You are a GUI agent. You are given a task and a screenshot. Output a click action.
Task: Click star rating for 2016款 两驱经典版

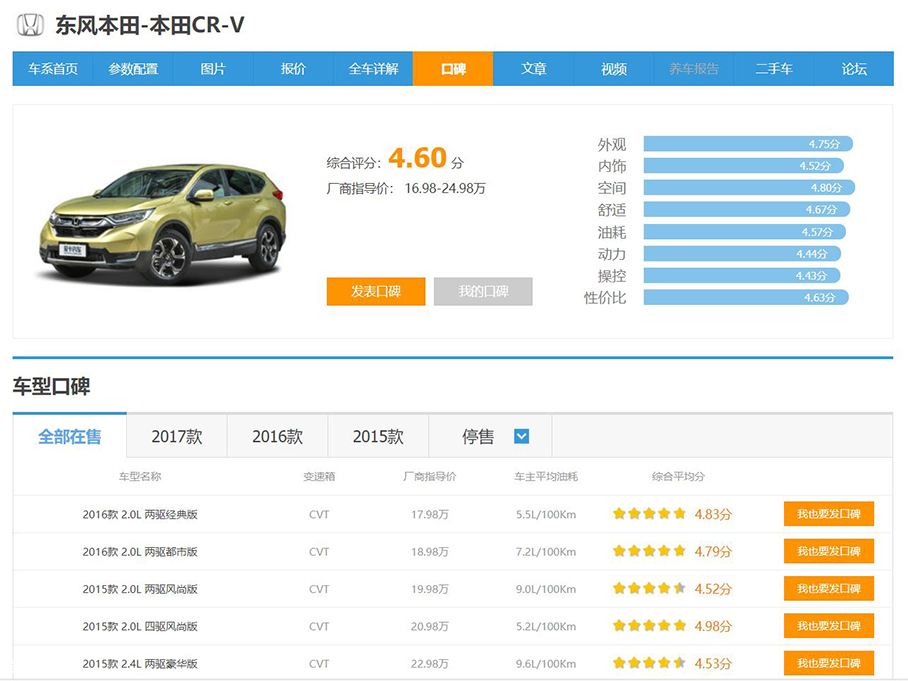coord(649,514)
